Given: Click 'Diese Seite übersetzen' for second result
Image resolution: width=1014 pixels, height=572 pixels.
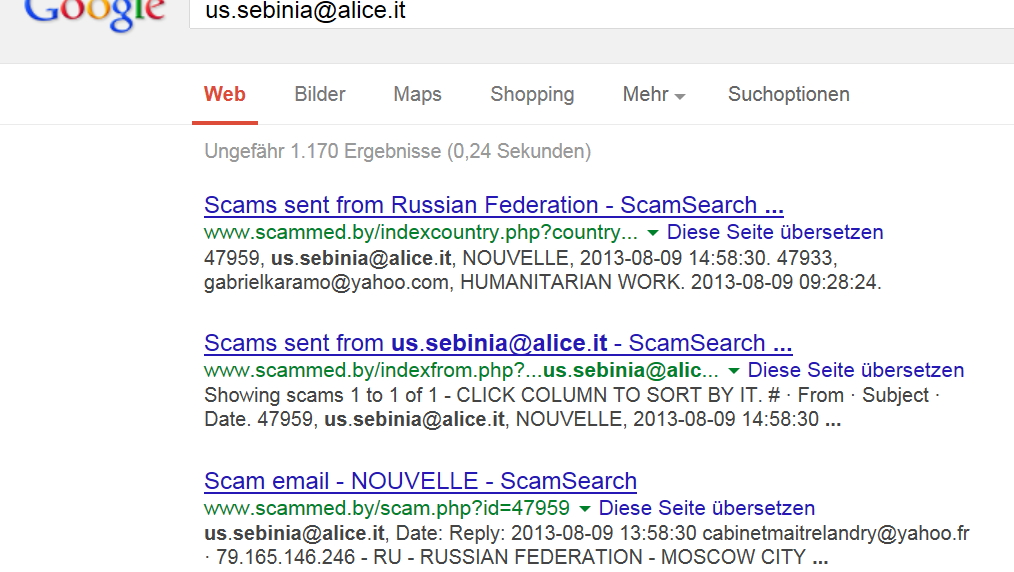Looking at the screenshot, I should [x=856, y=370].
